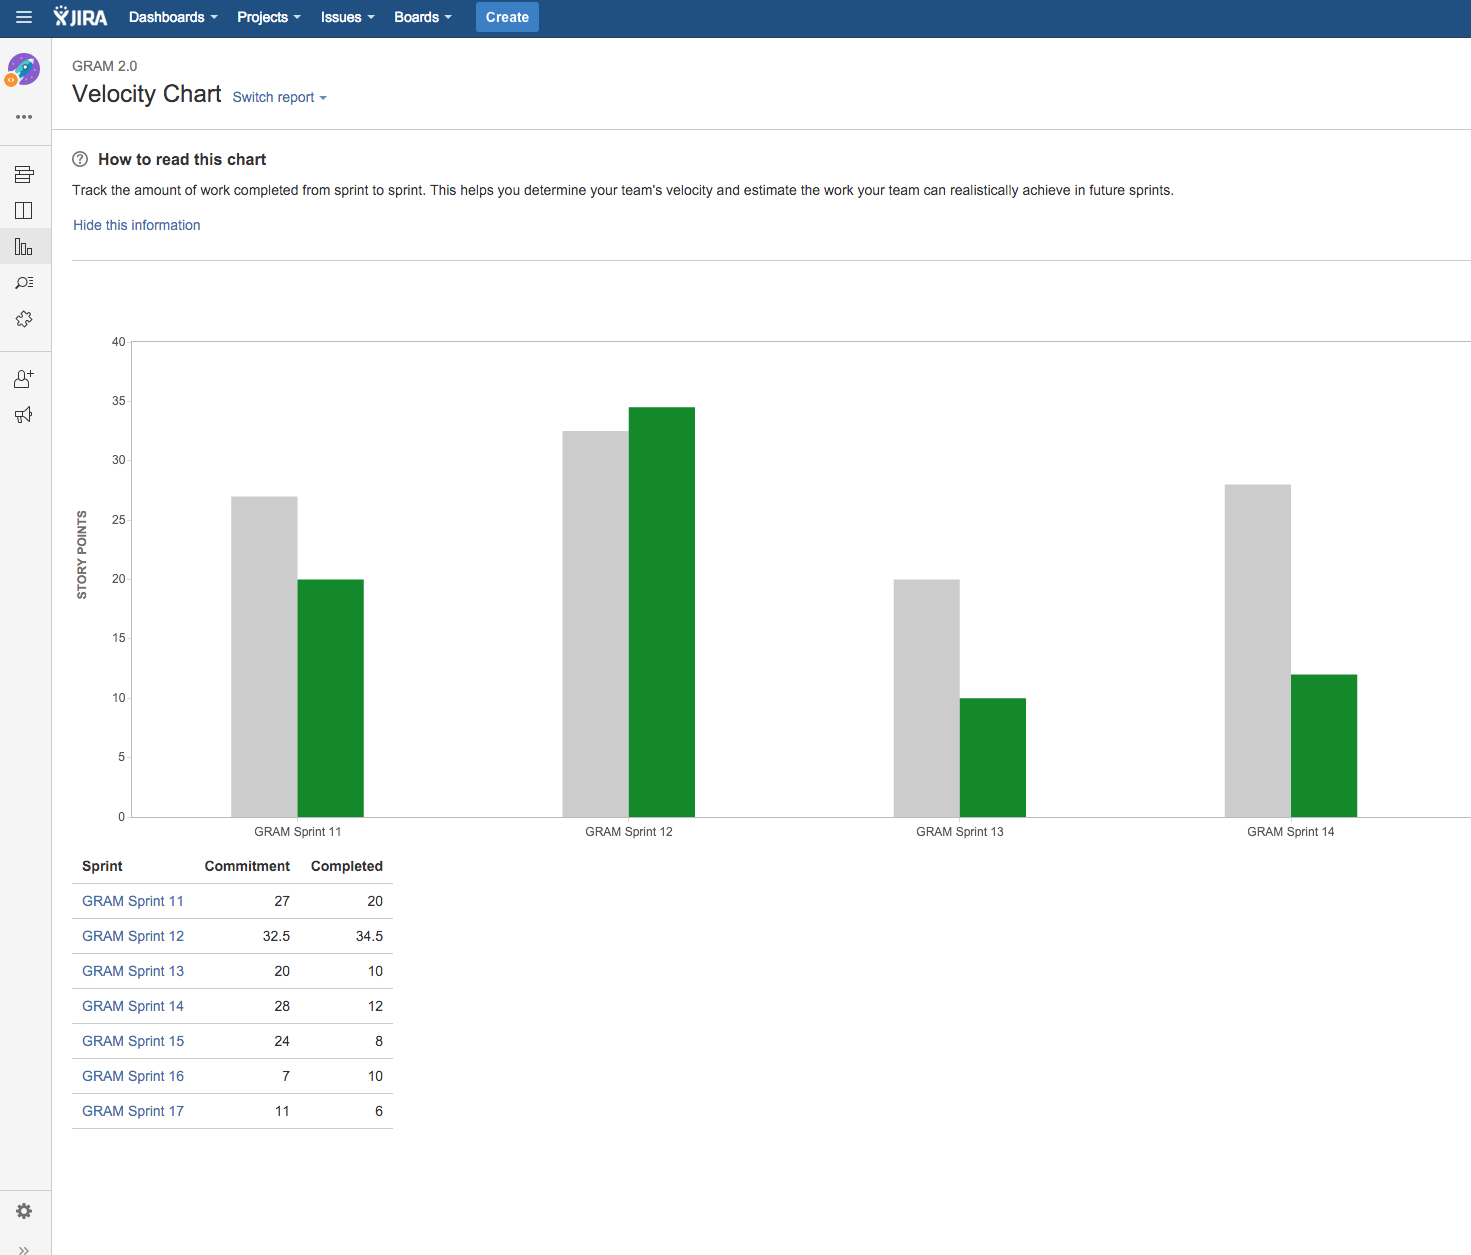Open the settings gear in sidebar
This screenshot has width=1471, height=1255.
(24, 1211)
